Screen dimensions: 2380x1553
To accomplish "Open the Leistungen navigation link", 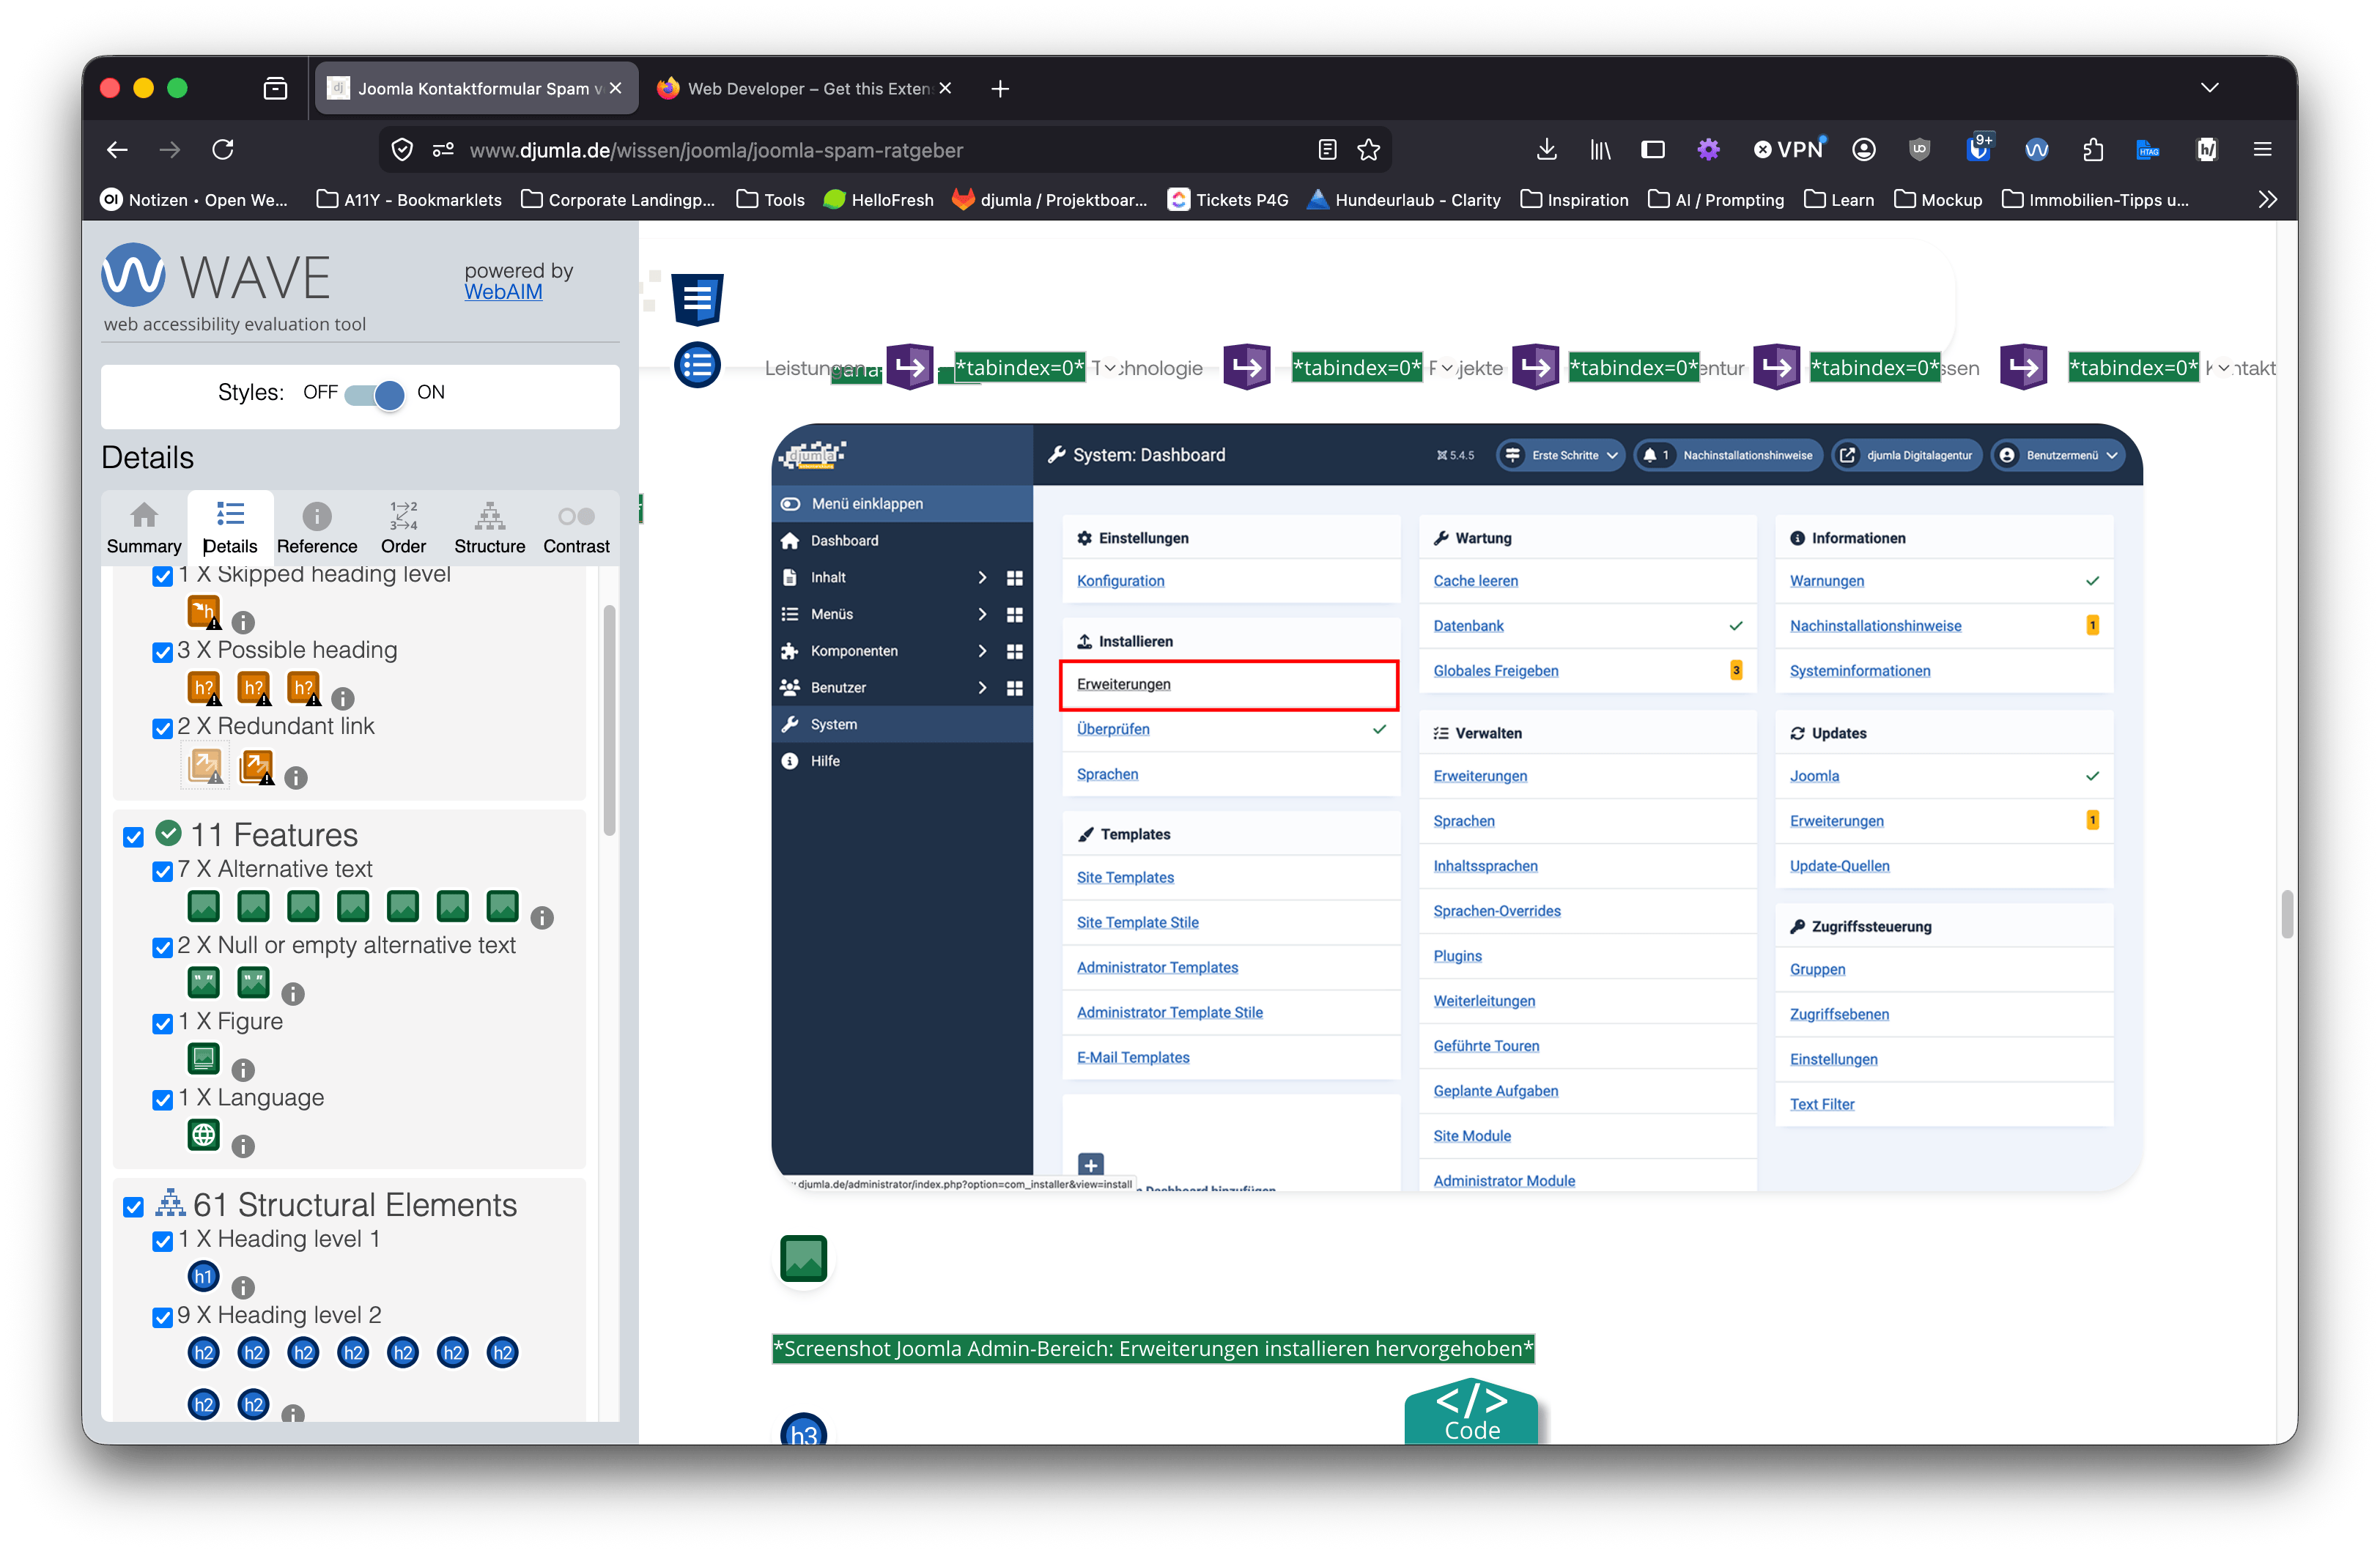I will click(813, 368).
